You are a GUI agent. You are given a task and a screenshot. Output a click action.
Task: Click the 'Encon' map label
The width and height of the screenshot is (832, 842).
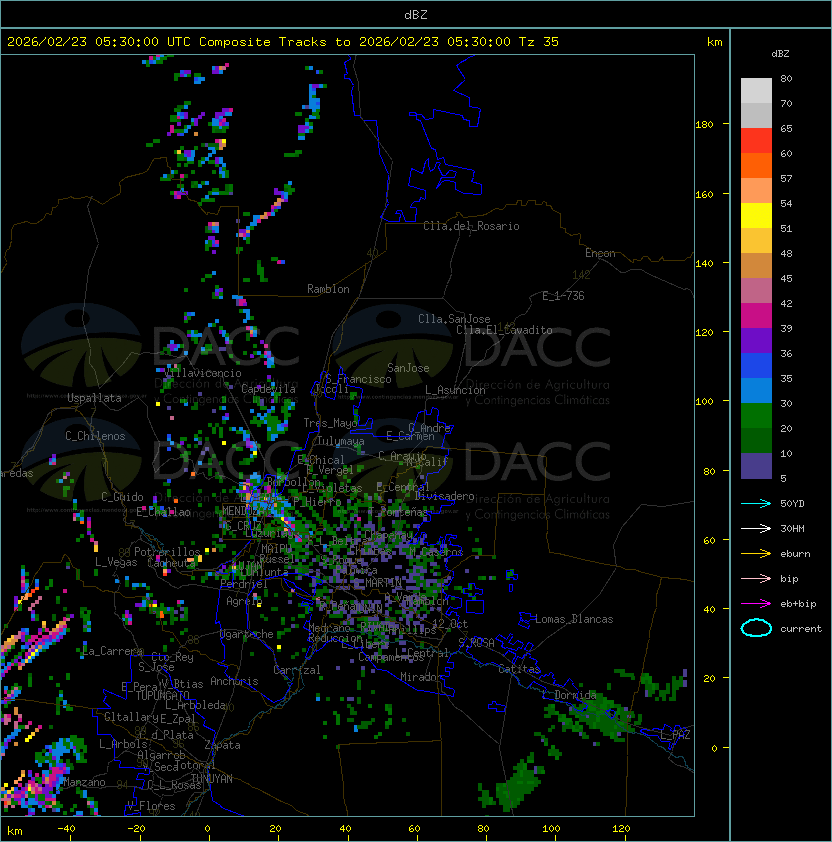click(x=600, y=253)
